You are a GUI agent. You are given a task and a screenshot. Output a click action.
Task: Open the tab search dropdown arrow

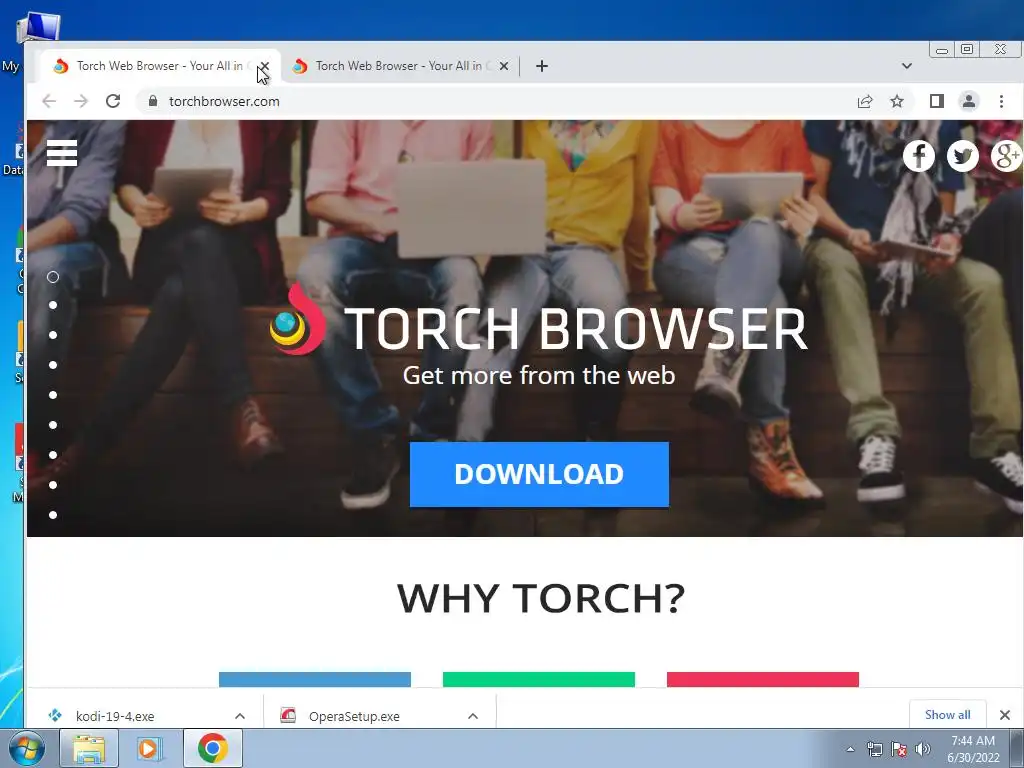[906, 66]
